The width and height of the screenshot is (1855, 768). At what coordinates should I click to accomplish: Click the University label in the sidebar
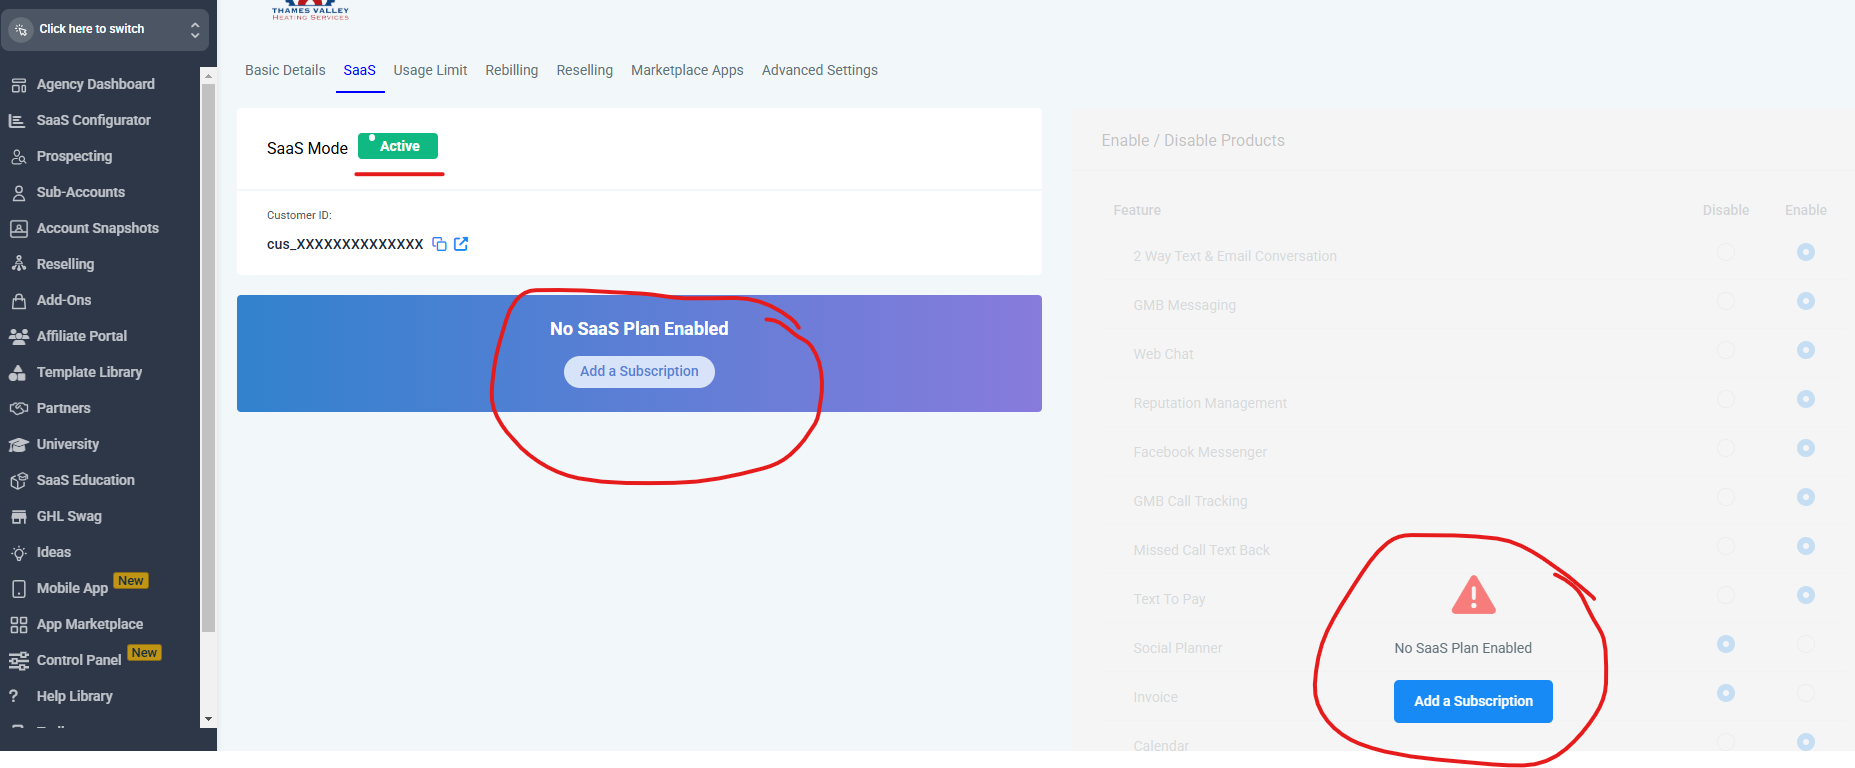(68, 444)
